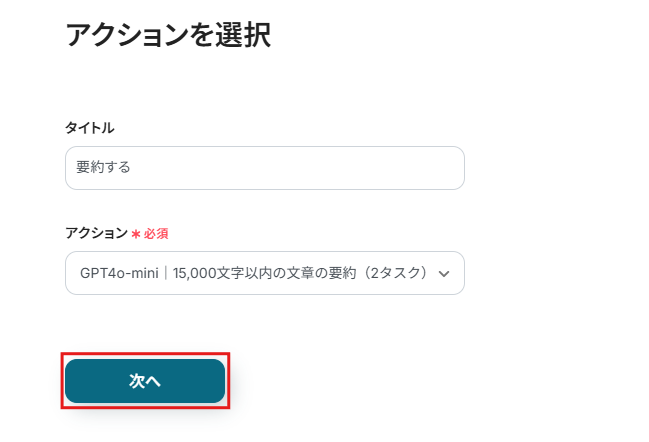Focus the タイトル input field
Image resolution: width=649 pixels, height=442 pixels.
click(264, 168)
